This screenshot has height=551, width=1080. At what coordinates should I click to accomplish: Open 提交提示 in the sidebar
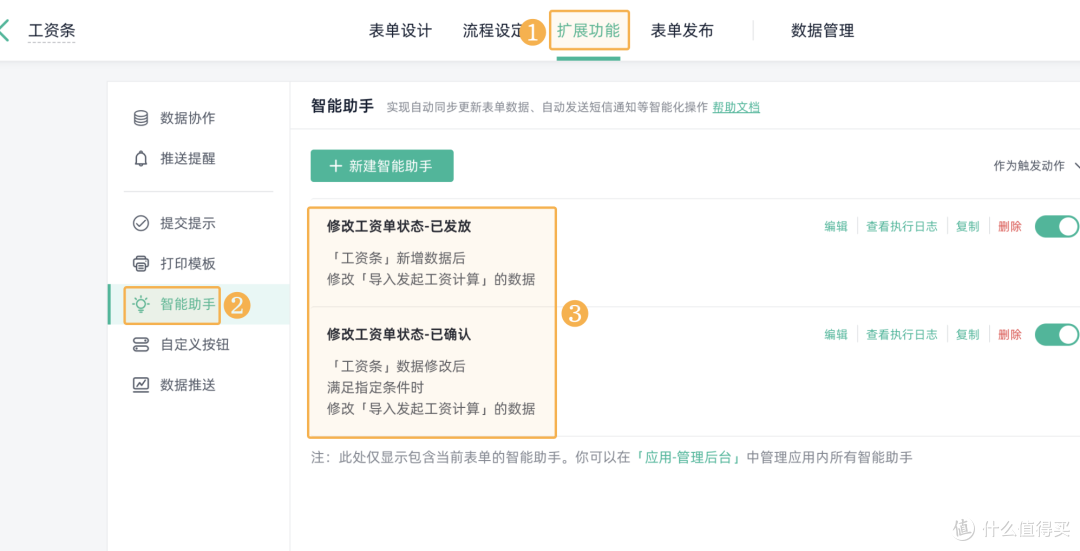(198, 223)
